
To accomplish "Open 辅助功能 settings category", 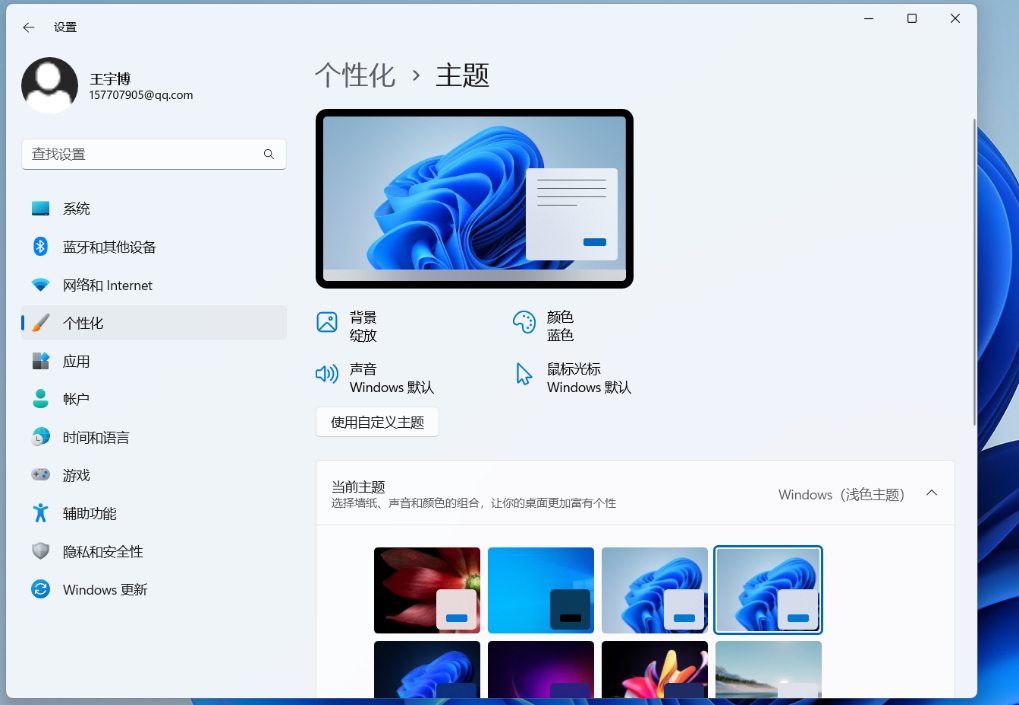I will coord(154,513).
